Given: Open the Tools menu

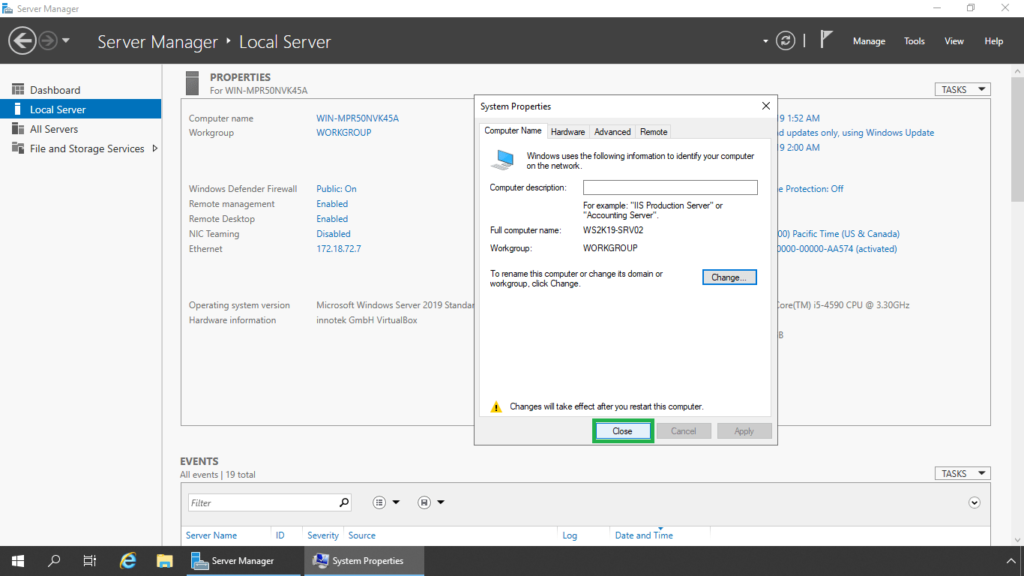Looking at the screenshot, I should 914,41.
